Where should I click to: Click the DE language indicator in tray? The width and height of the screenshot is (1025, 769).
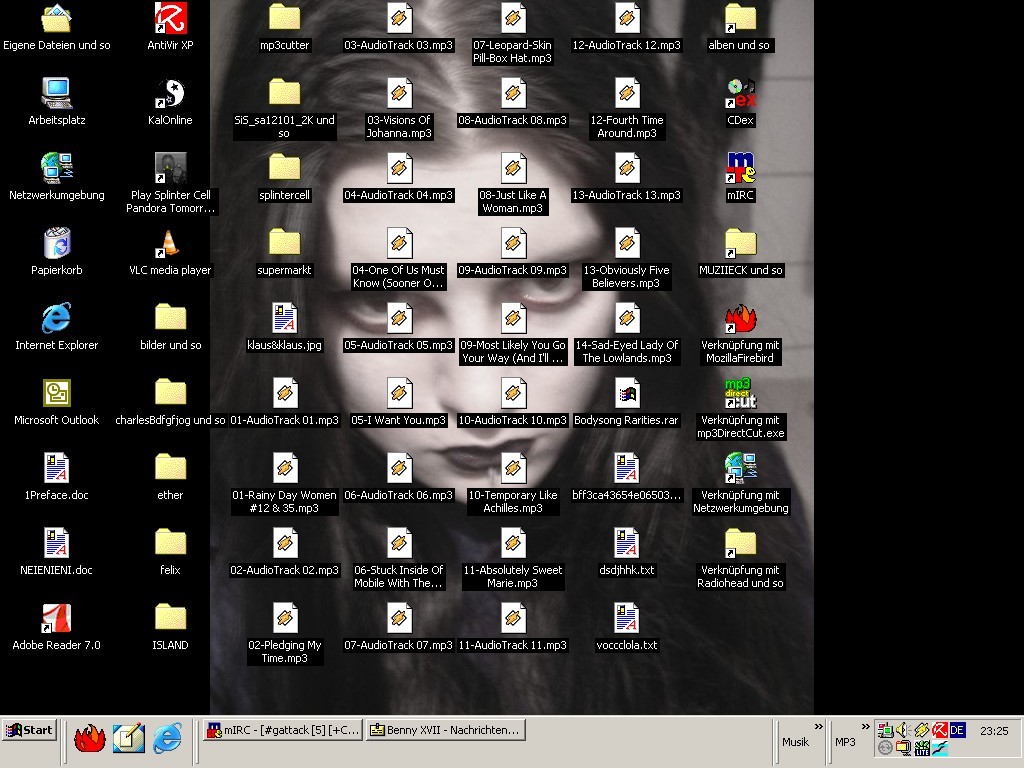point(957,730)
